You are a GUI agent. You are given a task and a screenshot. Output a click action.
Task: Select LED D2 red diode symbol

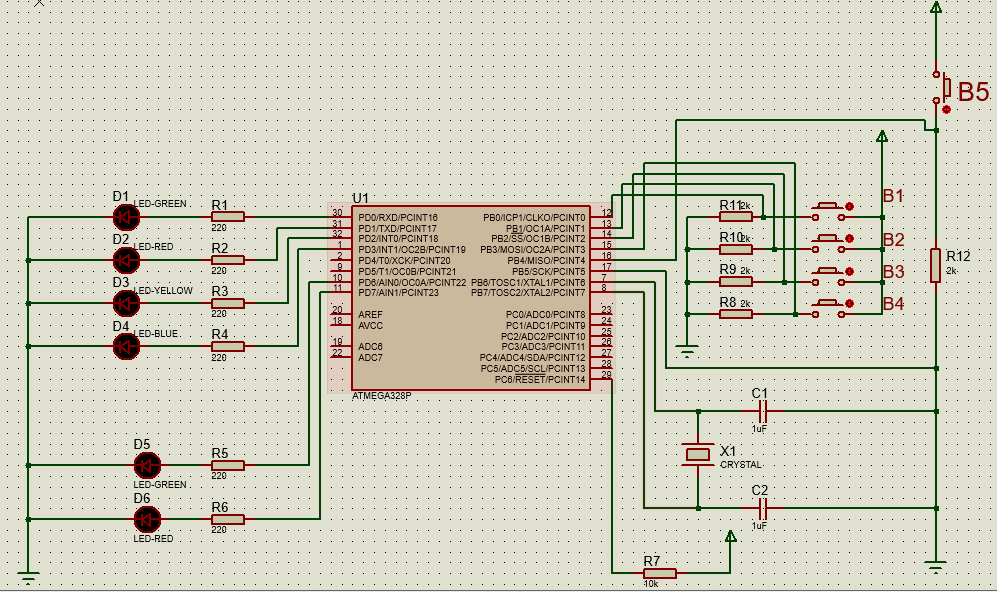126,260
